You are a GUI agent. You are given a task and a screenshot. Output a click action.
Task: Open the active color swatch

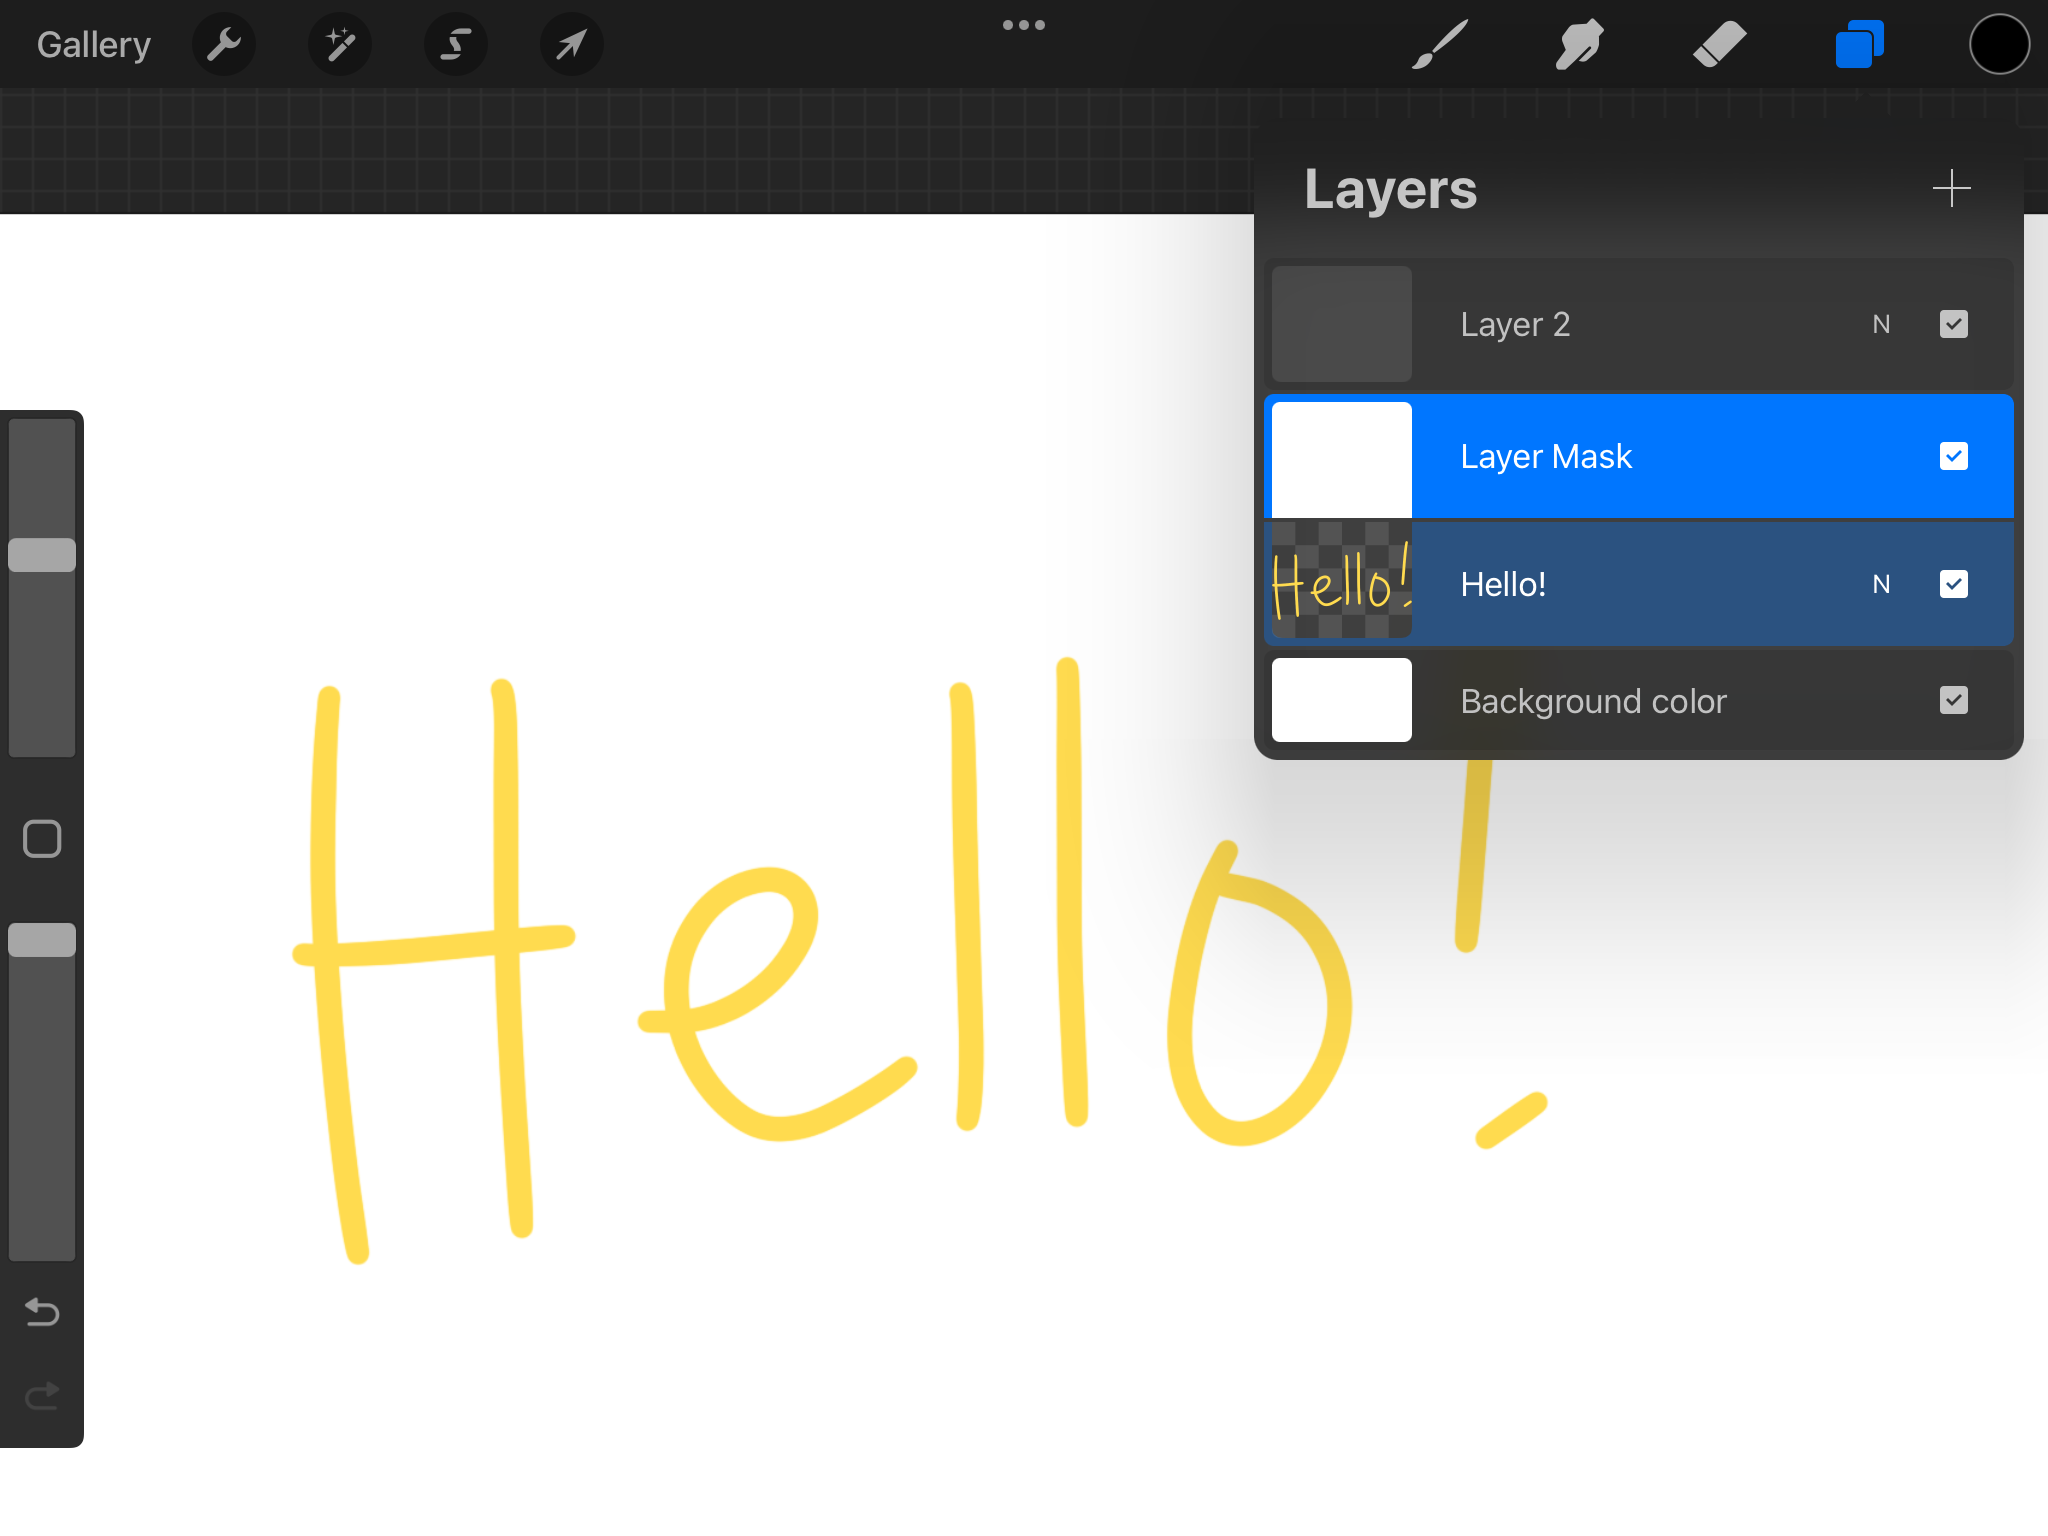pyautogui.click(x=1999, y=45)
